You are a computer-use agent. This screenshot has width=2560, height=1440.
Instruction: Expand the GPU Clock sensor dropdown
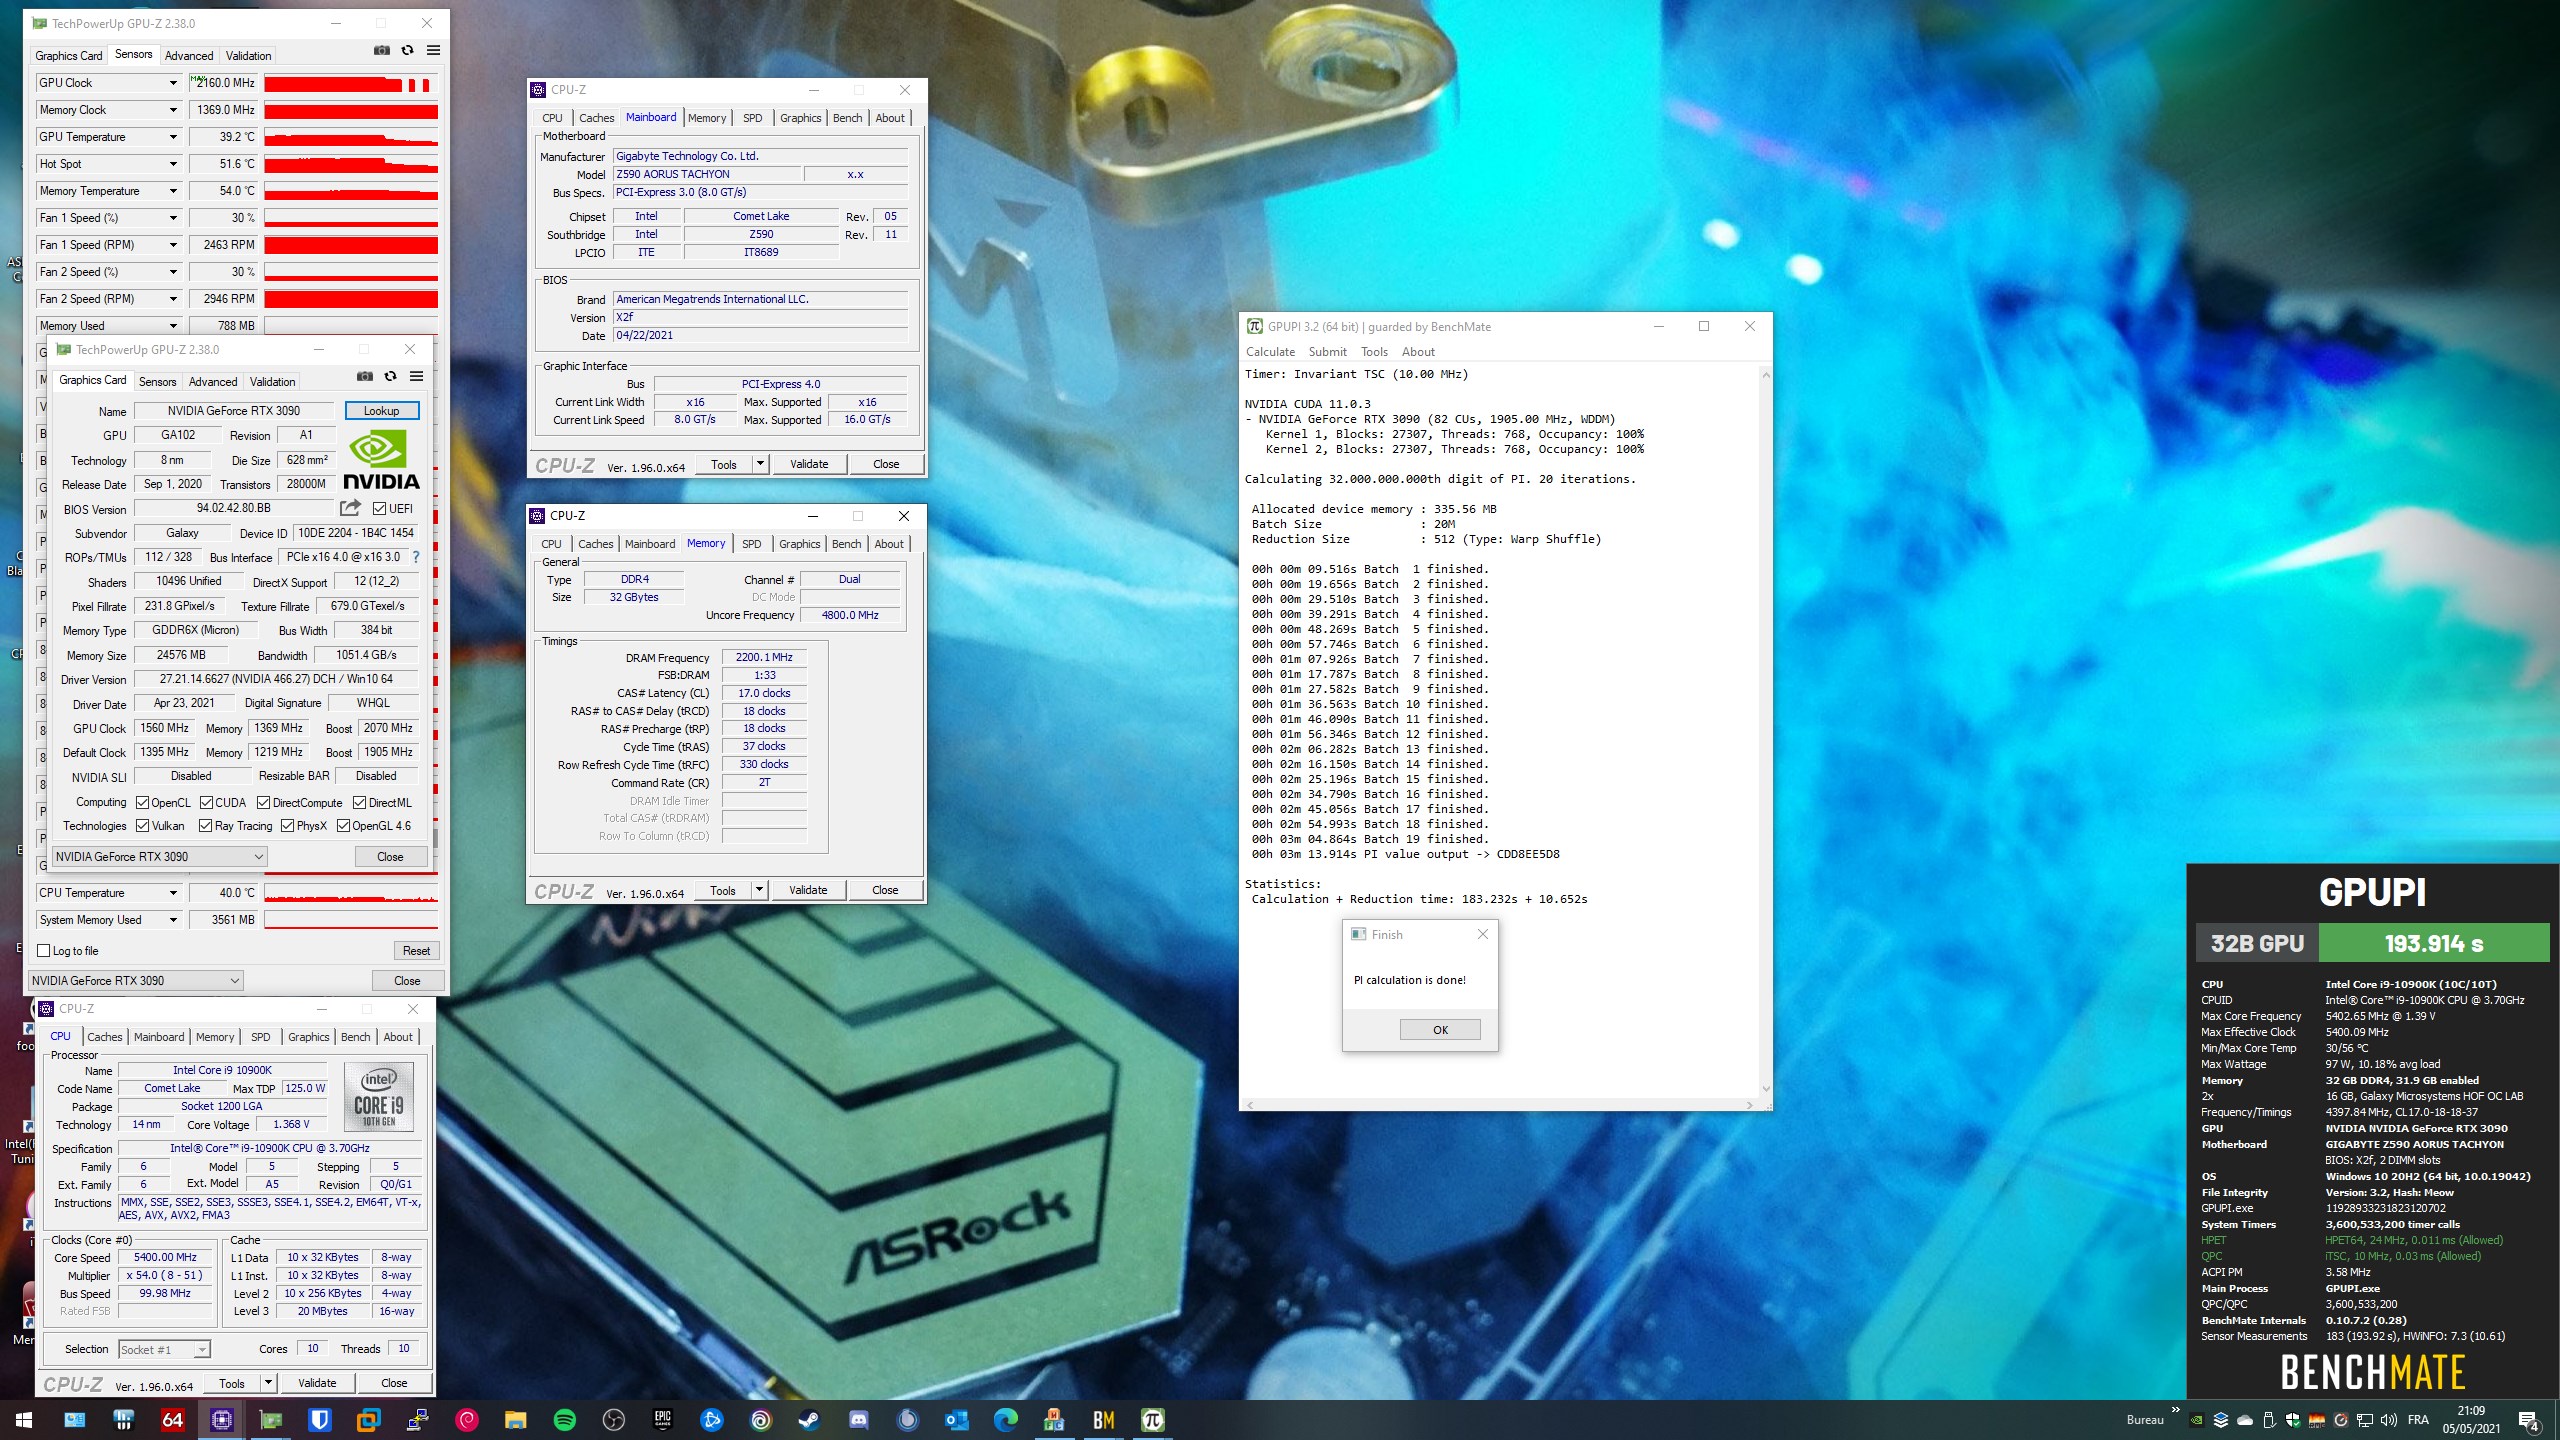click(173, 83)
